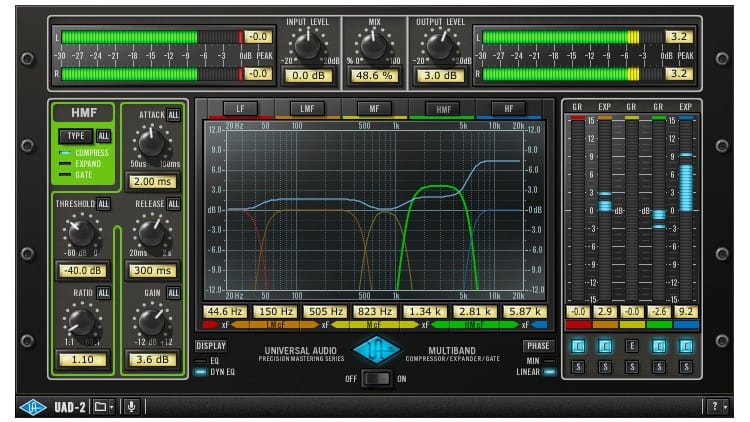This screenshot has height=422, width=750.
Task: Click the 0.0 dB input level field
Action: point(308,76)
